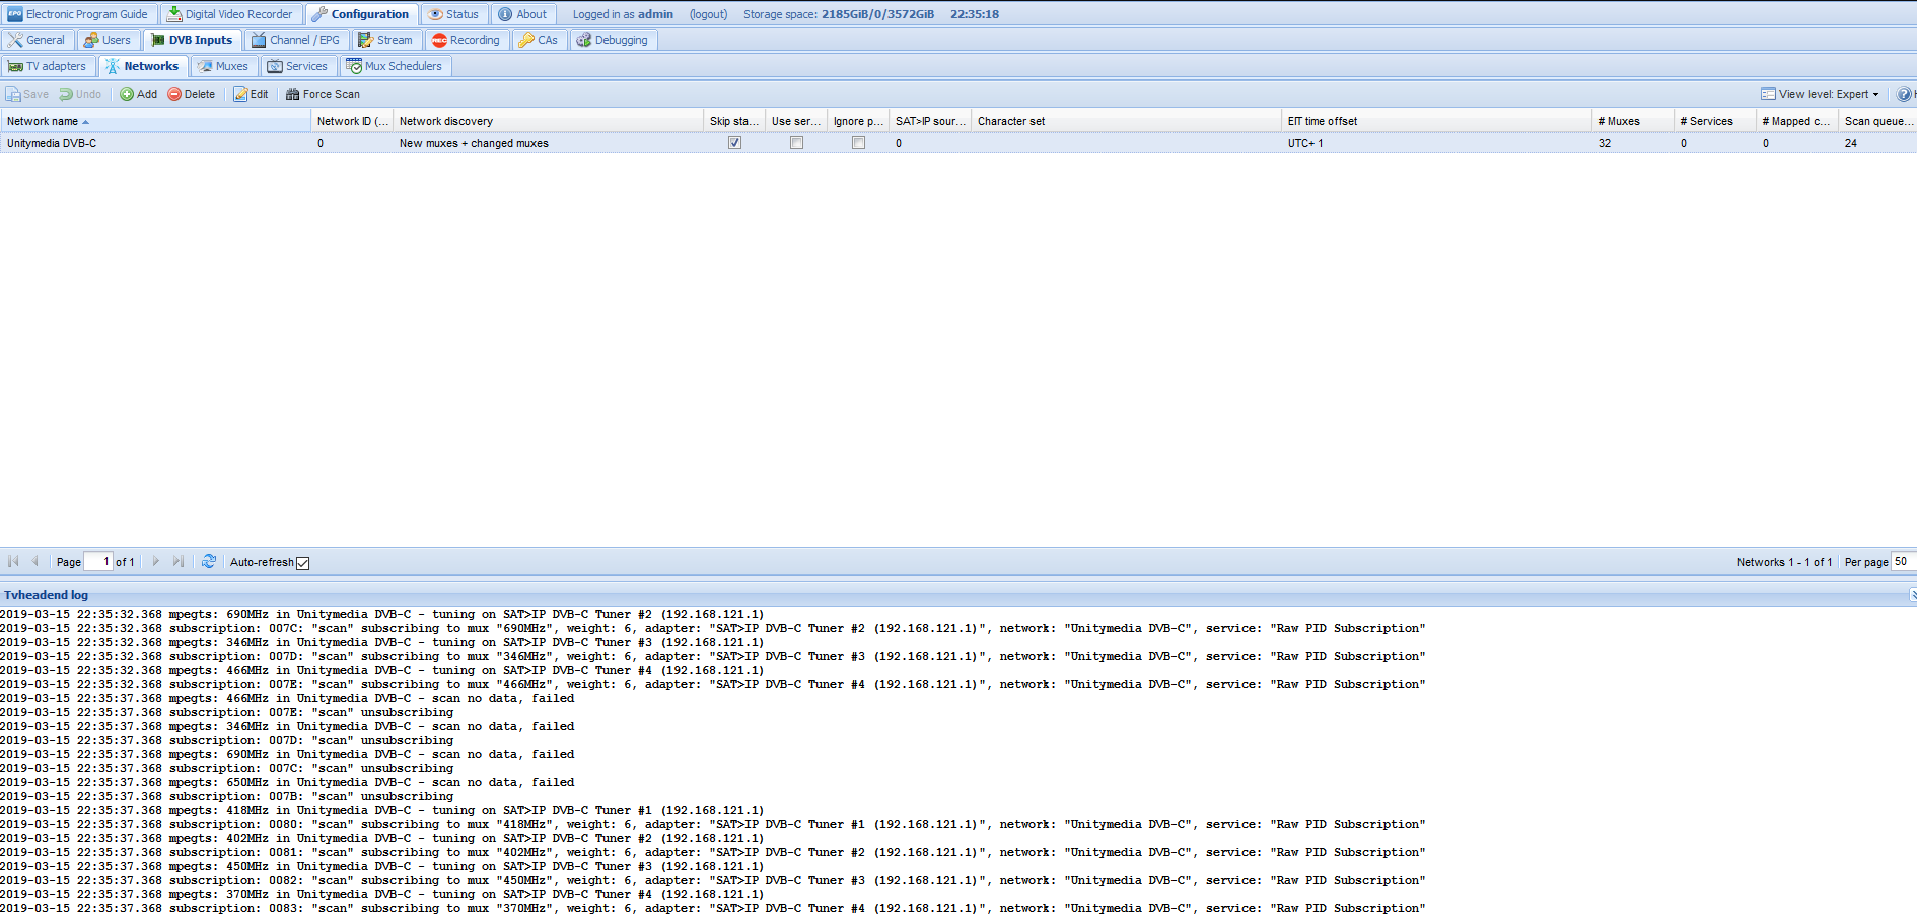
Task: Click the Undo toolbar button
Action: coord(80,94)
